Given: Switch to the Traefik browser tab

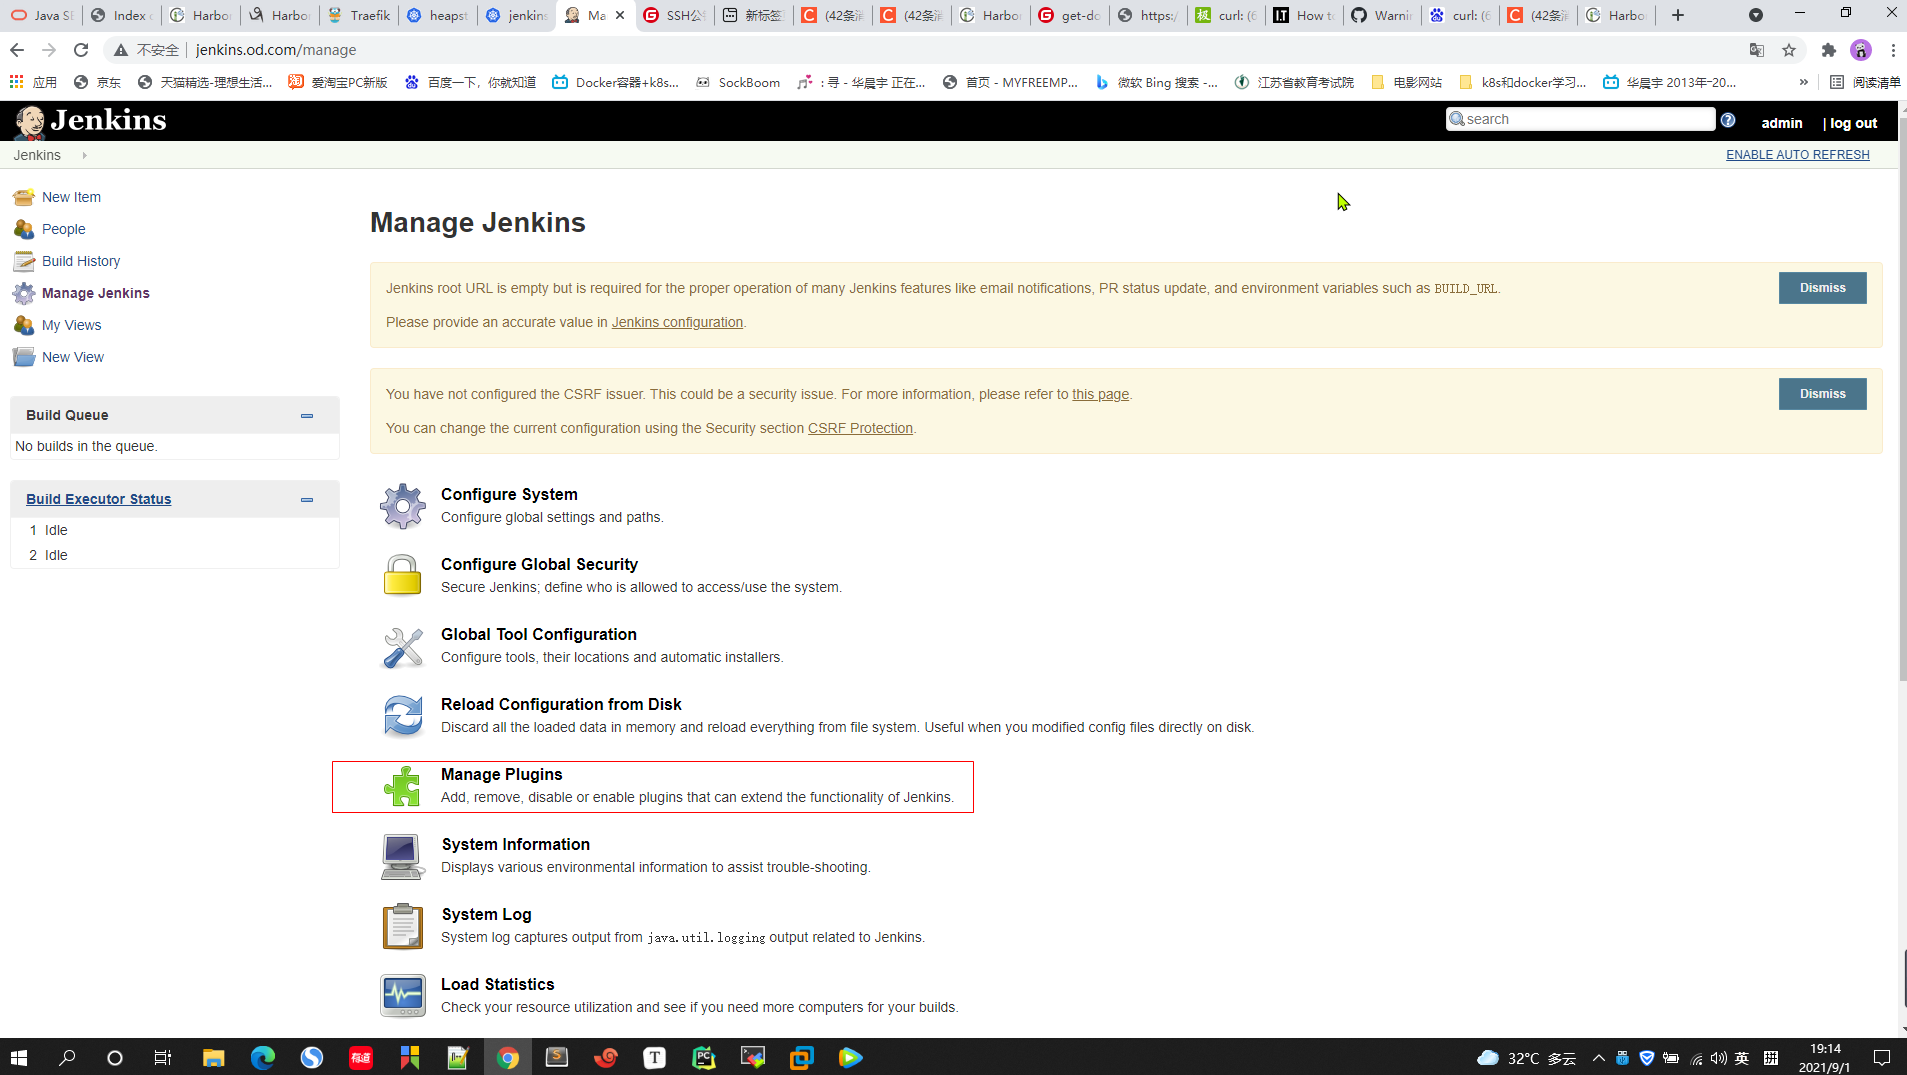Looking at the screenshot, I should coord(358,15).
